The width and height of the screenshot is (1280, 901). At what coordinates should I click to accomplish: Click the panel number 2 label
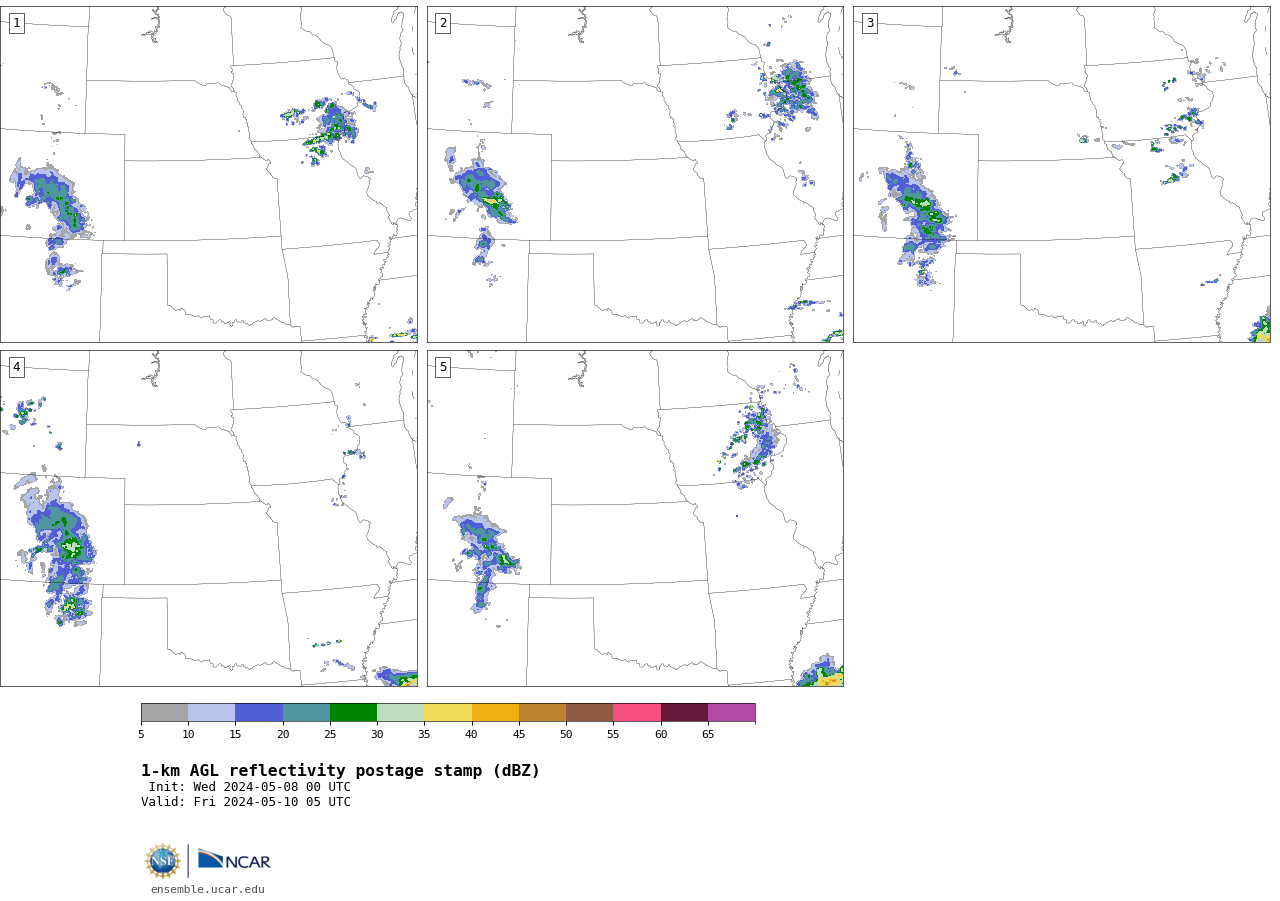coord(443,23)
